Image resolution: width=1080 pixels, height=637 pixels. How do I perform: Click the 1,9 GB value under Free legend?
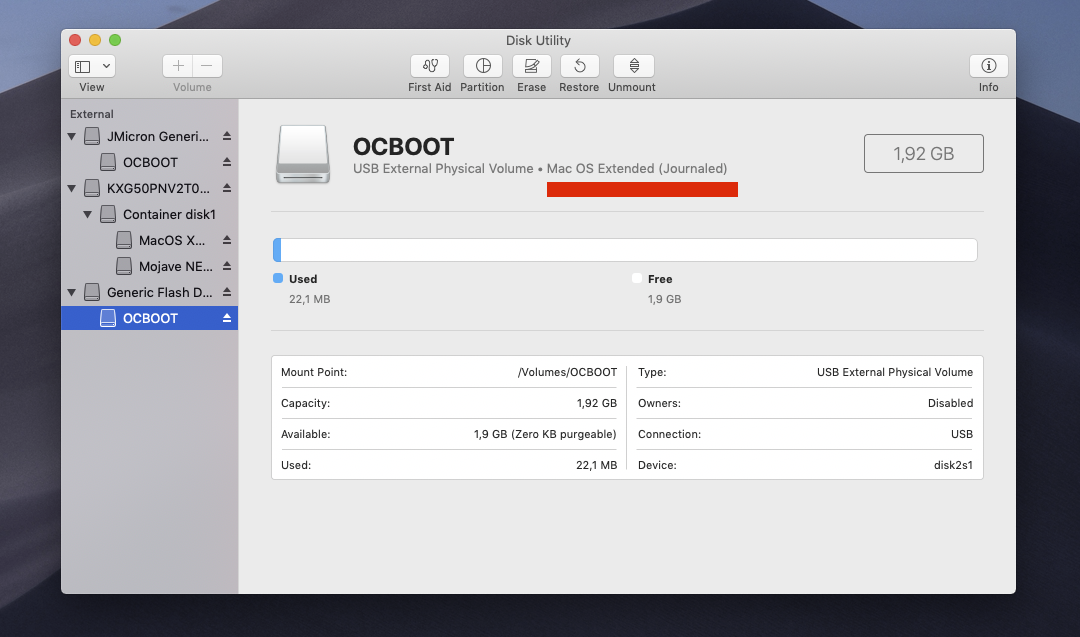pos(664,299)
